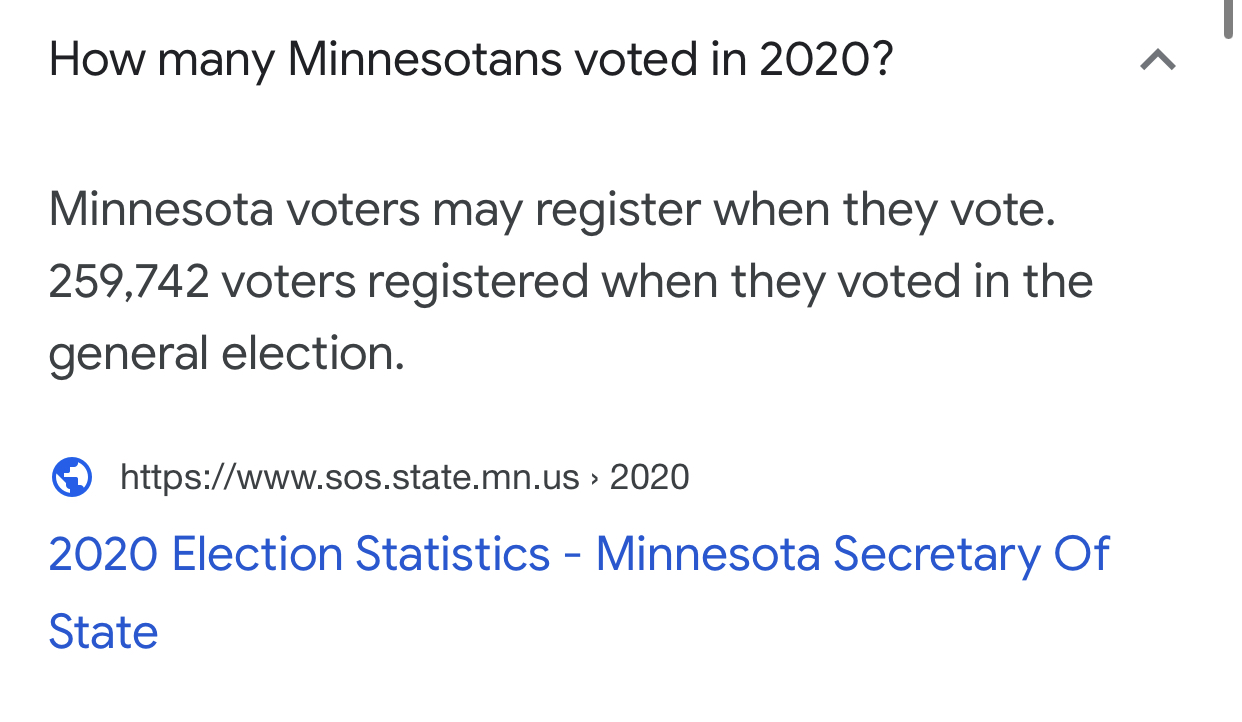Collapse the answer using the up chevron

1158,61
